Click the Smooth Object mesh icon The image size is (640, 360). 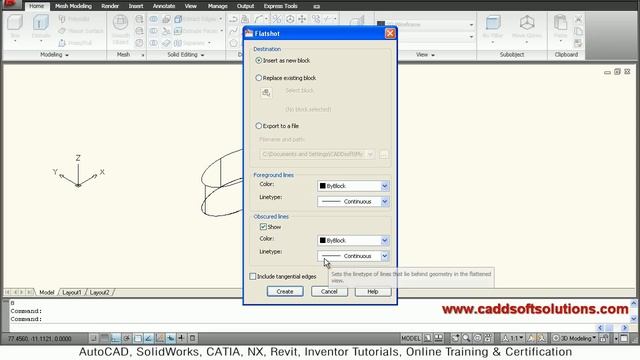[120, 22]
